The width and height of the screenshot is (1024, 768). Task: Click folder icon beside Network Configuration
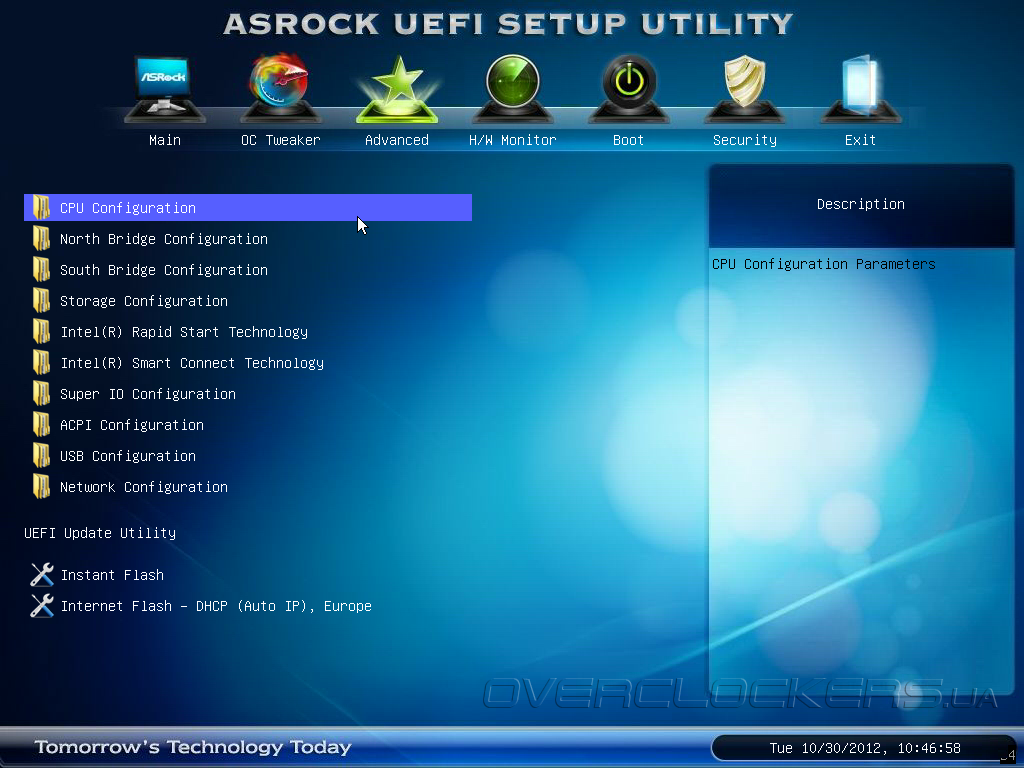41,487
